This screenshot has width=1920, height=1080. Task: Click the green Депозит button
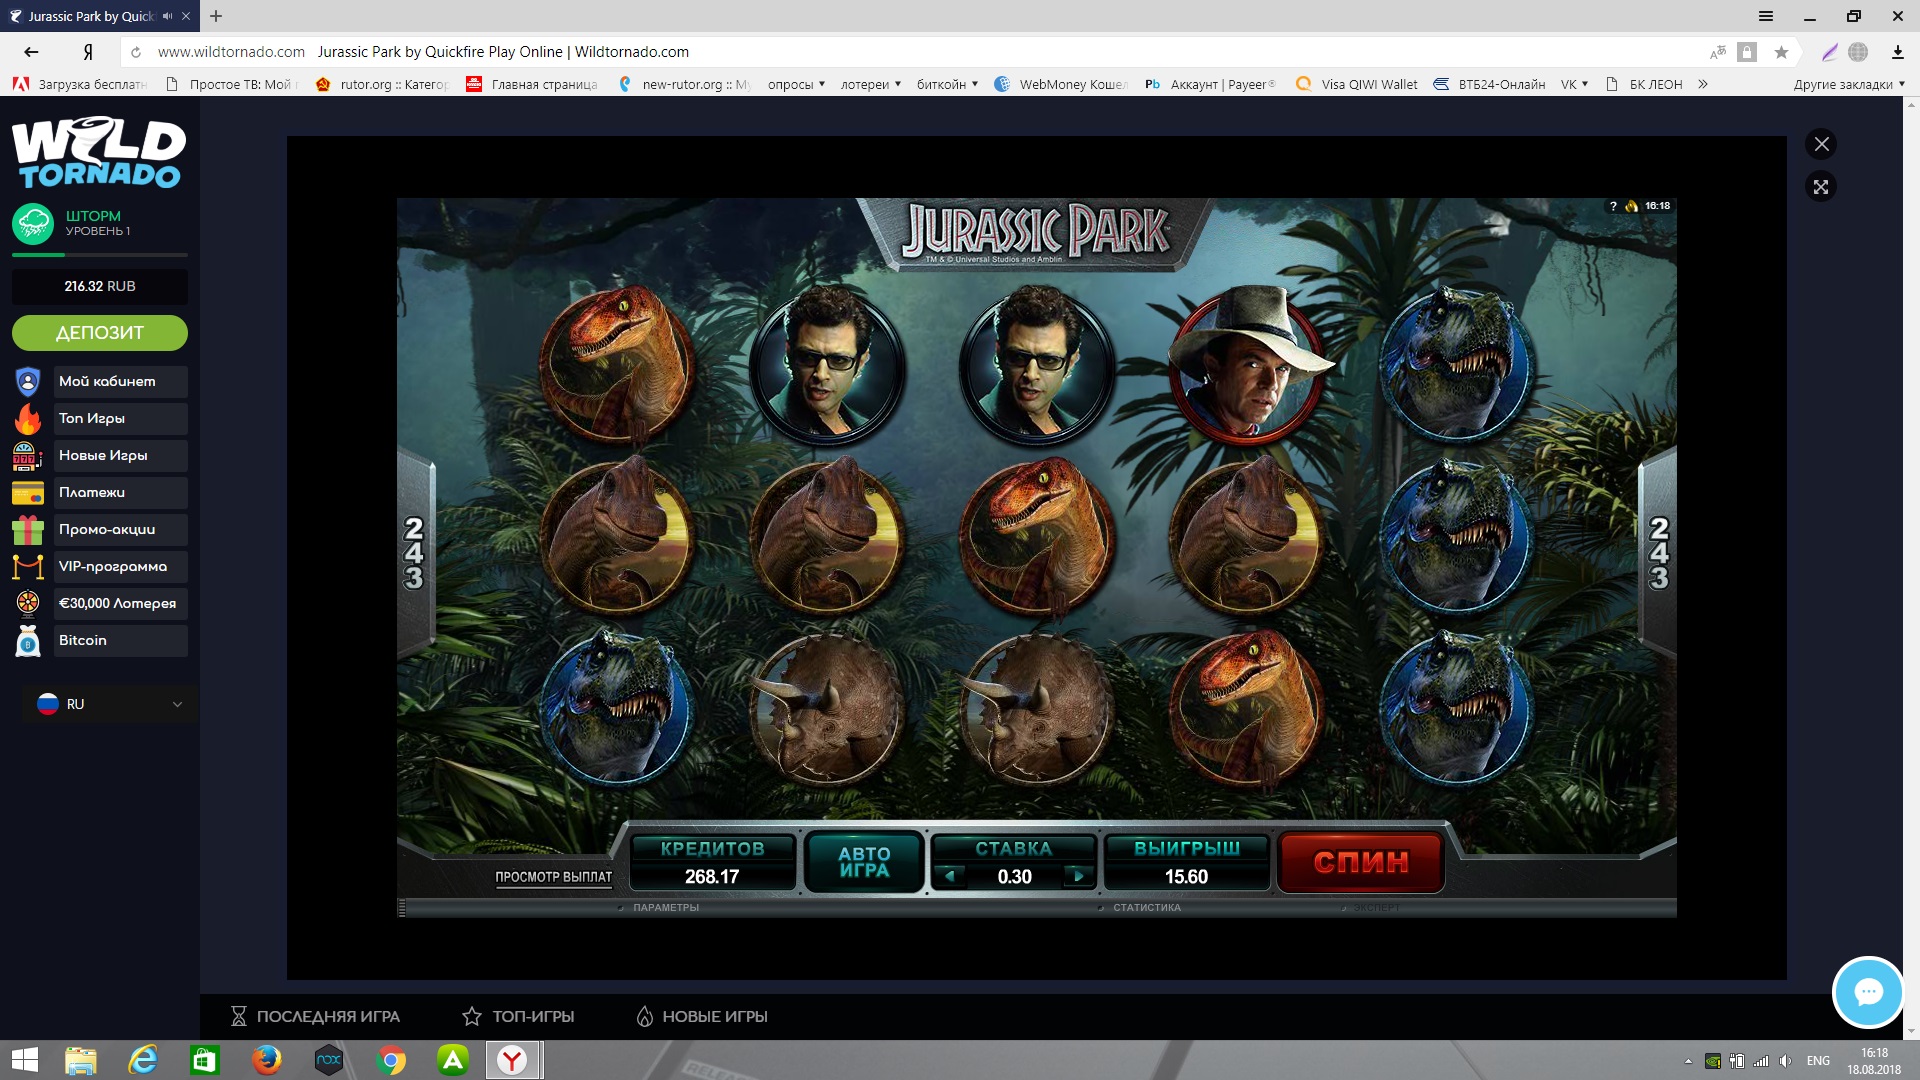[x=100, y=333]
